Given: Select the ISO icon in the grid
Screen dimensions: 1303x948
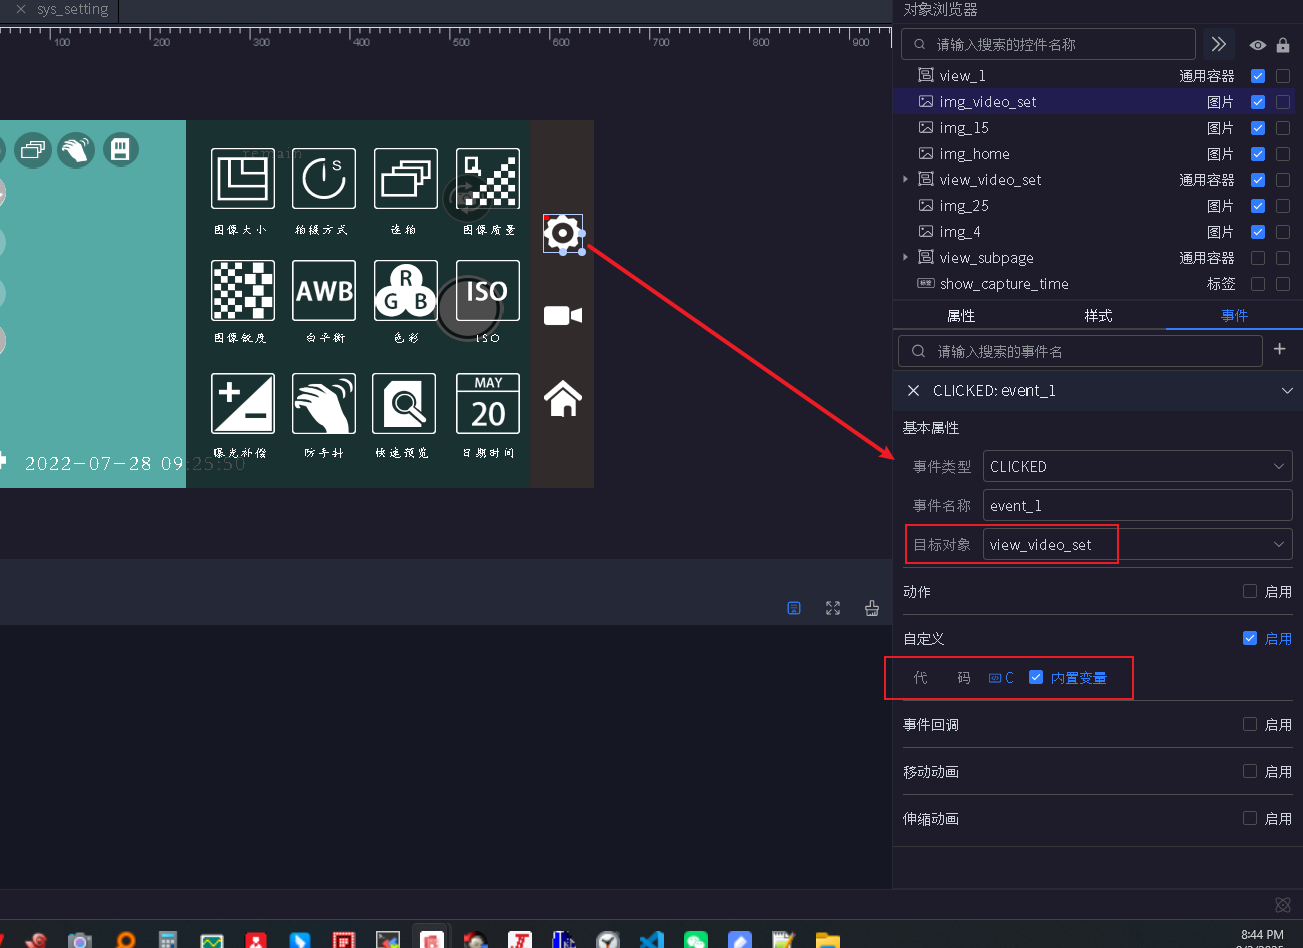Looking at the screenshot, I should point(487,291).
